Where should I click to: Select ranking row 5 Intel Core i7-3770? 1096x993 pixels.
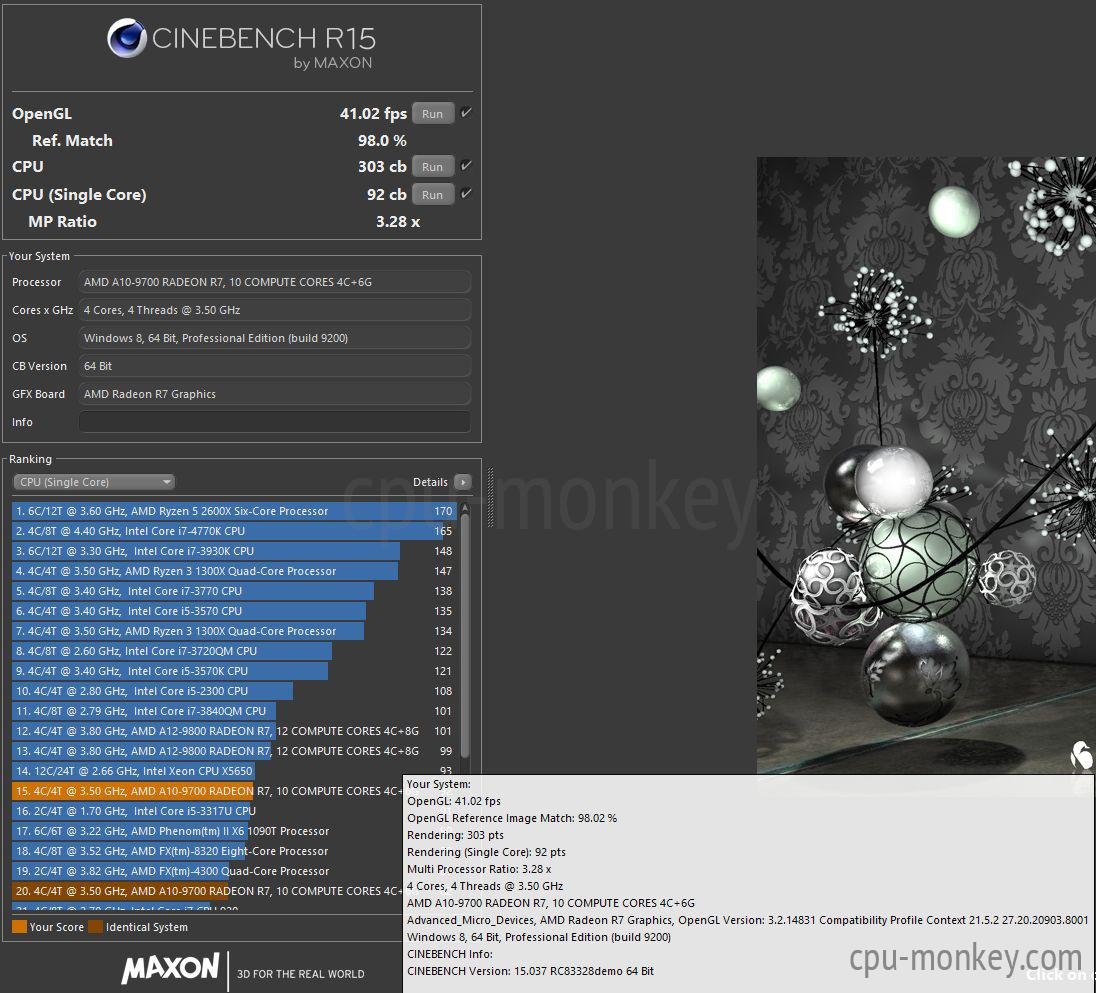tap(234, 591)
